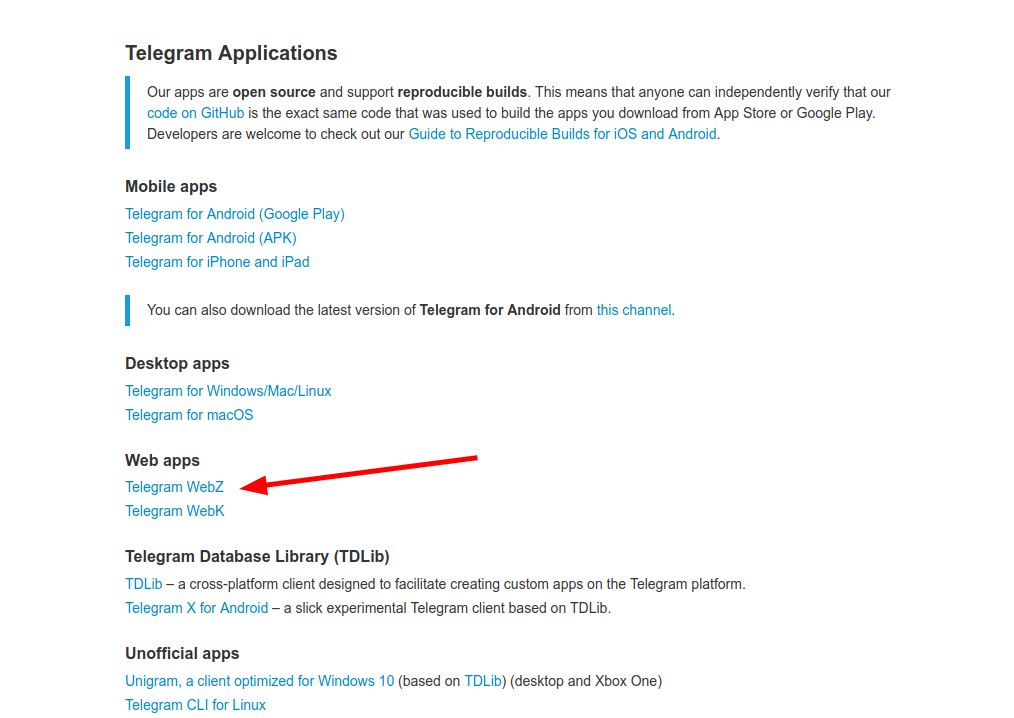Open the TDLib cross-platform client link
This screenshot has height=718, width=1014.
click(144, 584)
